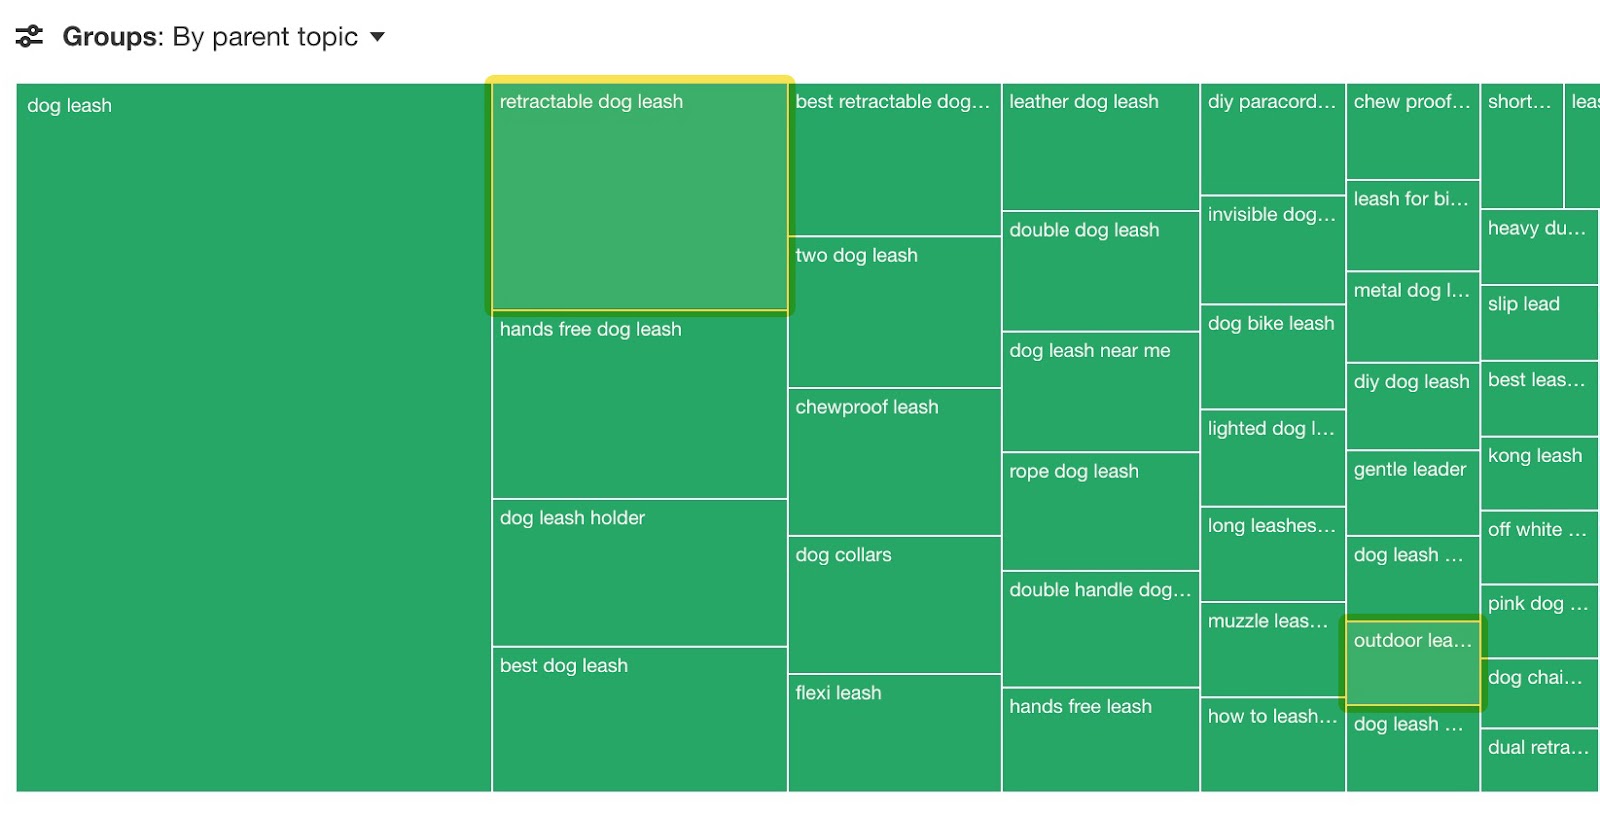This screenshot has width=1600, height=814.
Task: Select the rope dog leash tile
Action: 1100,510
